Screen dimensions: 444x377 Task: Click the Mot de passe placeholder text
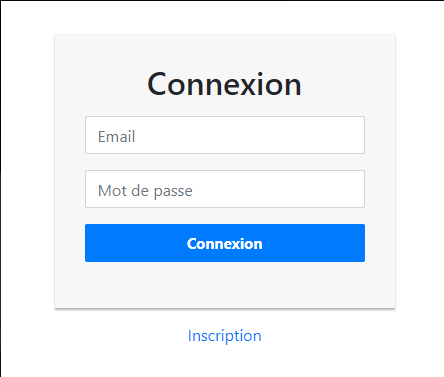145,191
